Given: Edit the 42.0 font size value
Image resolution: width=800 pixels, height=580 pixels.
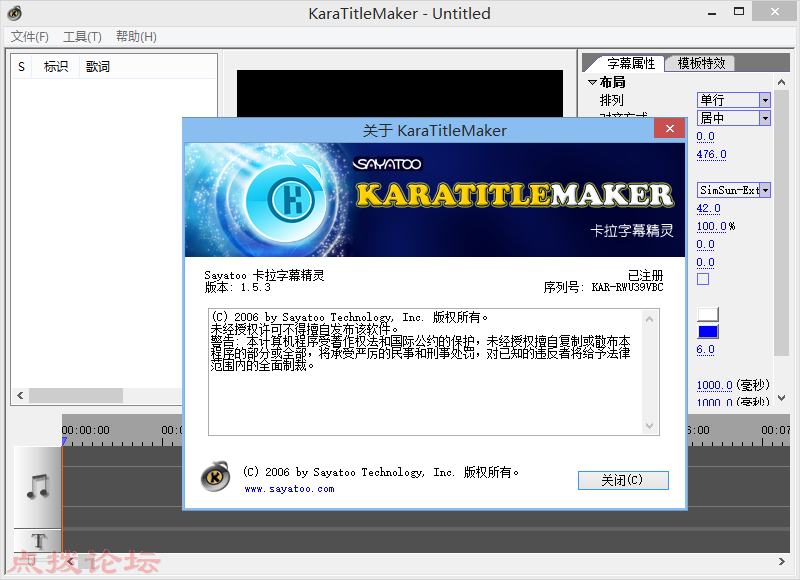Looking at the screenshot, I should click(x=708, y=208).
